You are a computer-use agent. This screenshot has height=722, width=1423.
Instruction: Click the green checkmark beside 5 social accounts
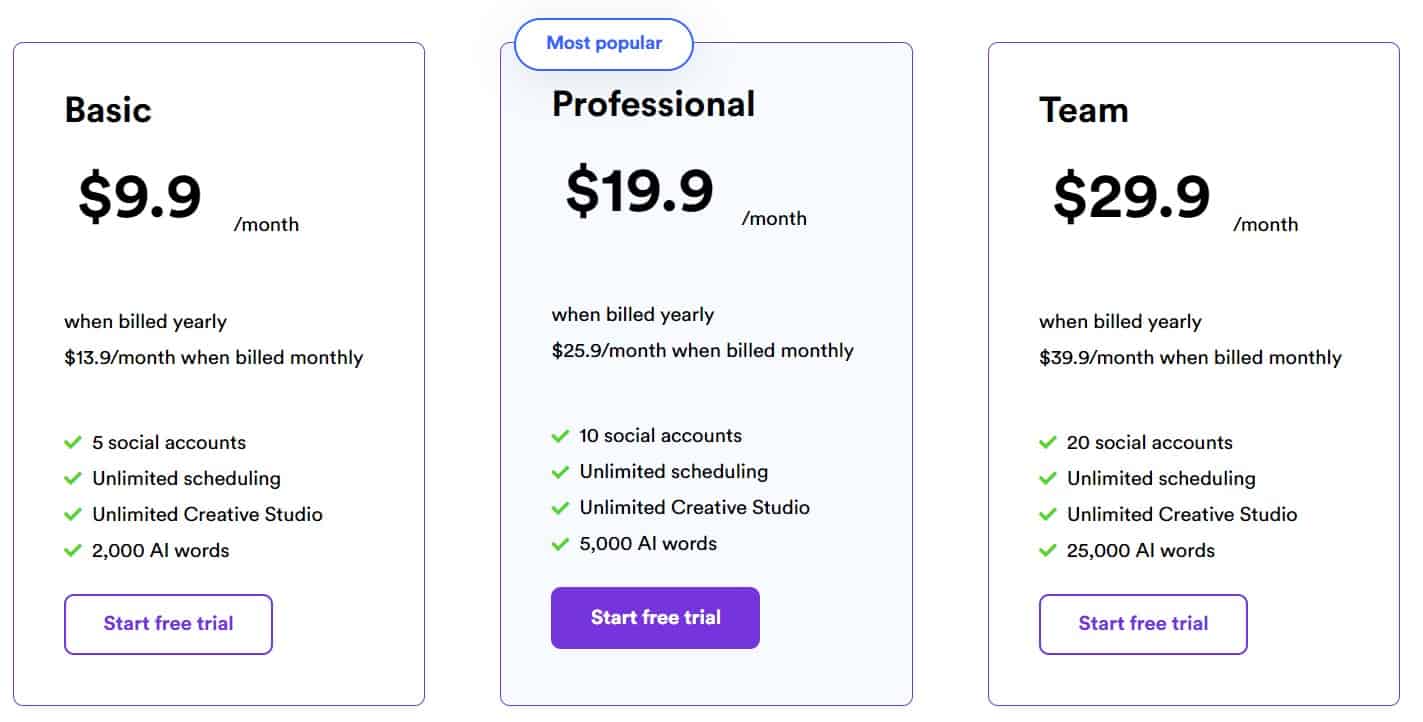(71, 441)
